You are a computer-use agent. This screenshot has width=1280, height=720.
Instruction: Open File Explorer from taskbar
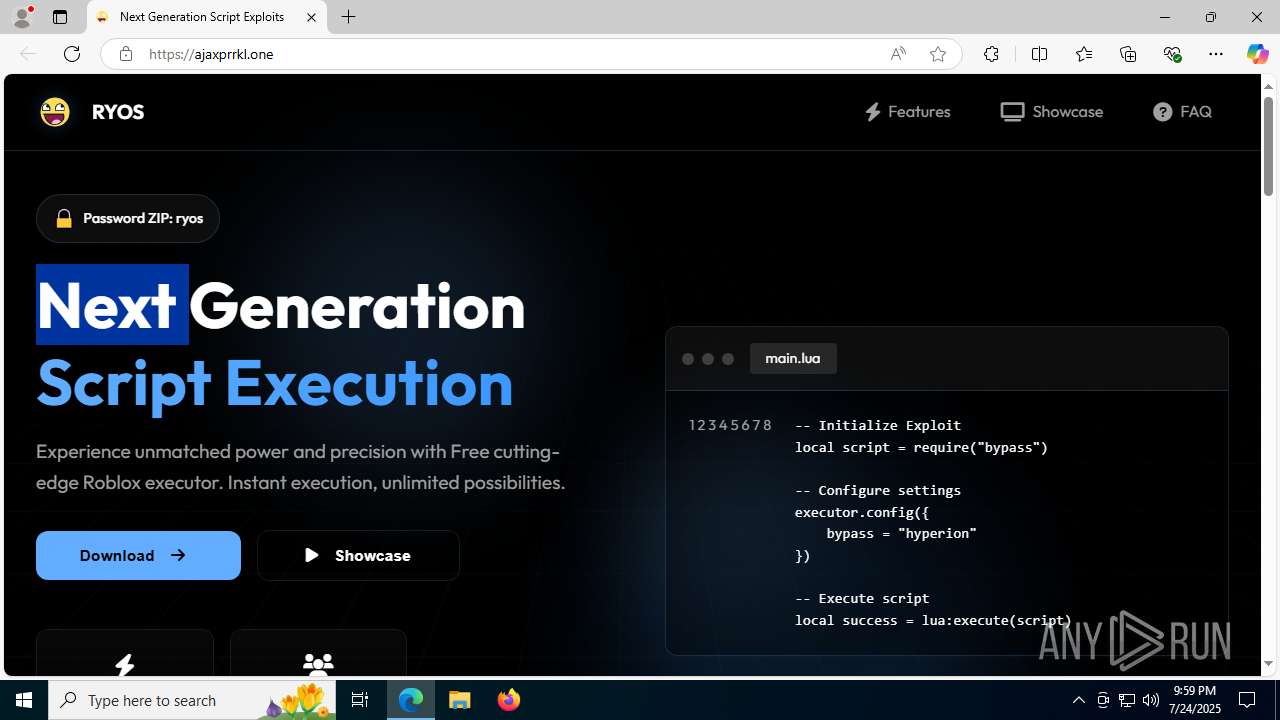pos(460,700)
